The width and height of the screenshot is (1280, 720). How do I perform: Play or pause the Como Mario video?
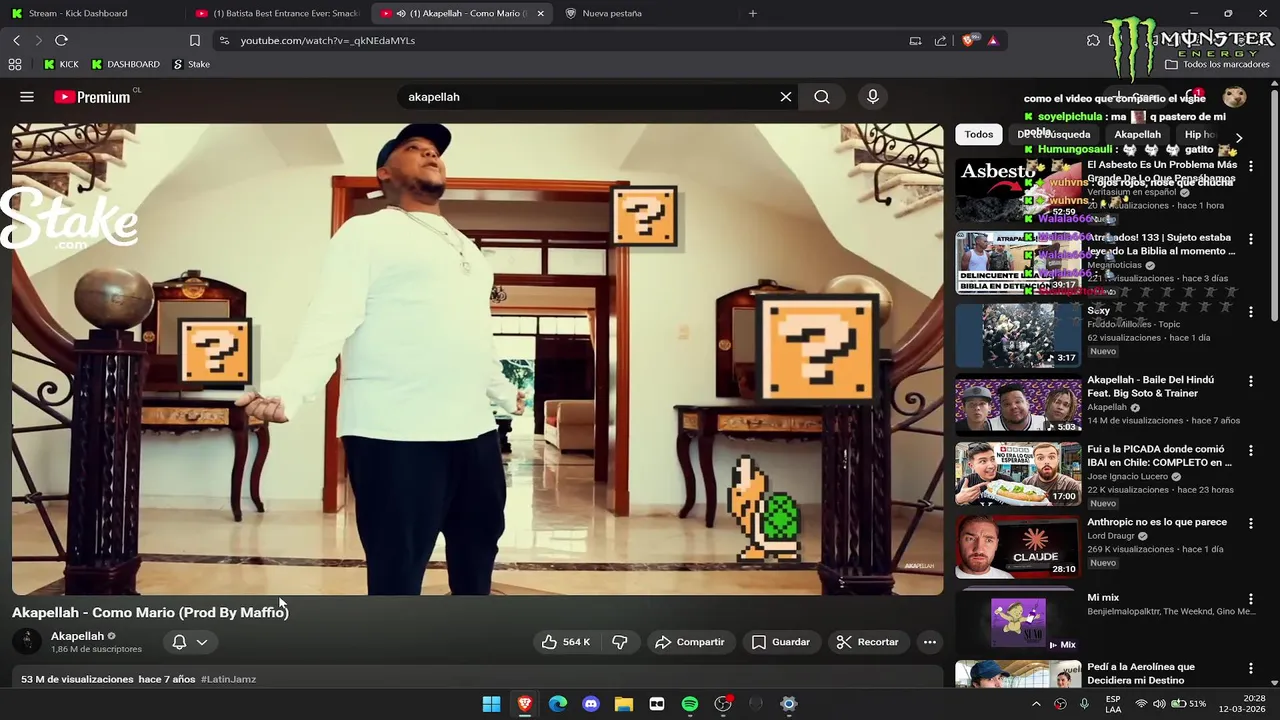477,359
